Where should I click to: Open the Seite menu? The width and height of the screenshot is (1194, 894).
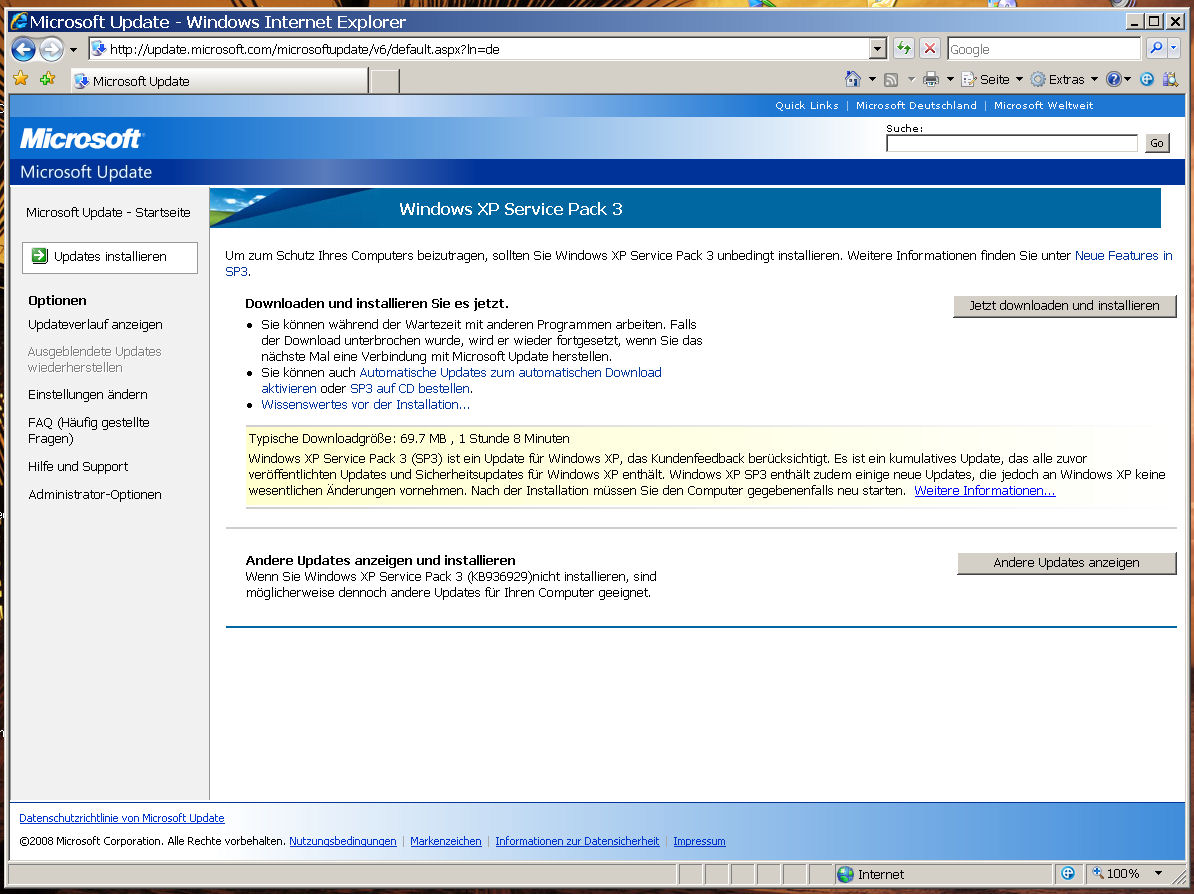[x=993, y=79]
